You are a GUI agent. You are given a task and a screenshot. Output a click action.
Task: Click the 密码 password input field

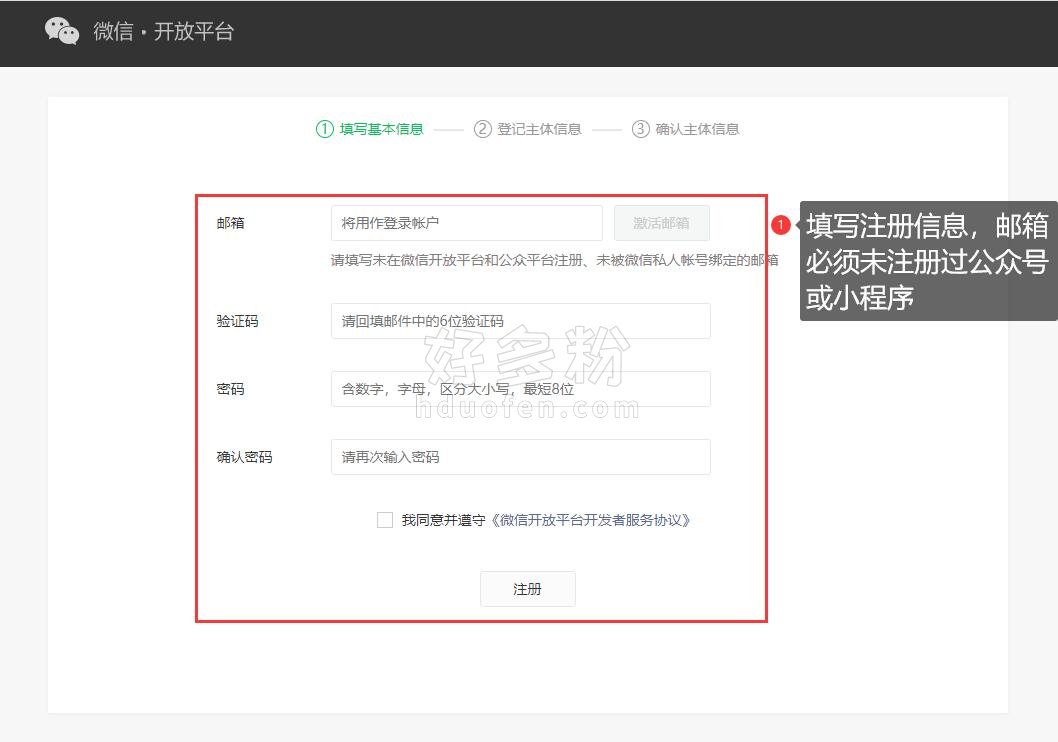(x=520, y=389)
